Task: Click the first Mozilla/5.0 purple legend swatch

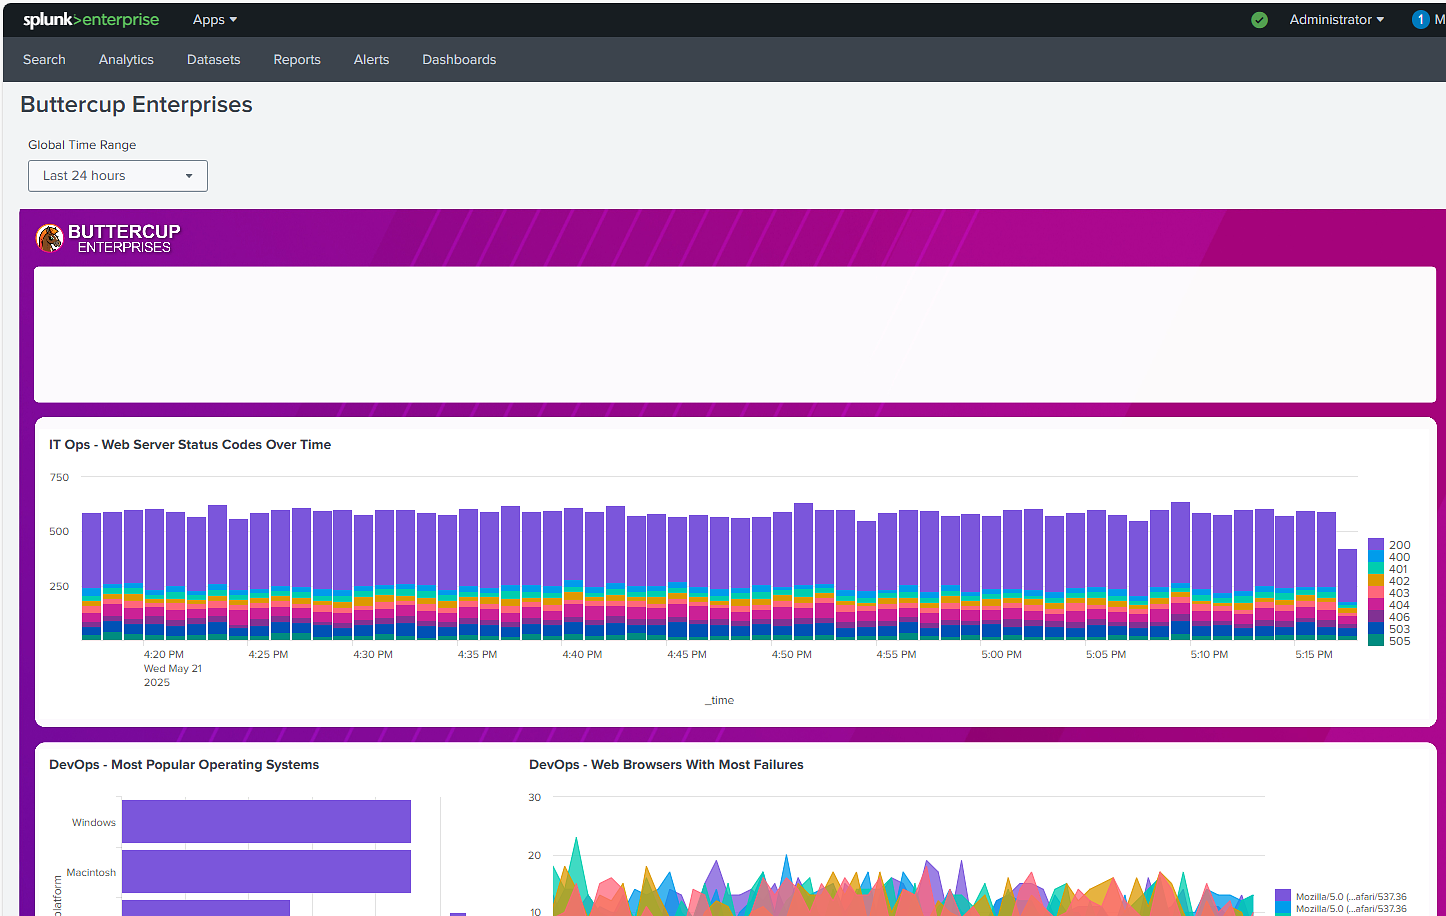Action: 1283,896
